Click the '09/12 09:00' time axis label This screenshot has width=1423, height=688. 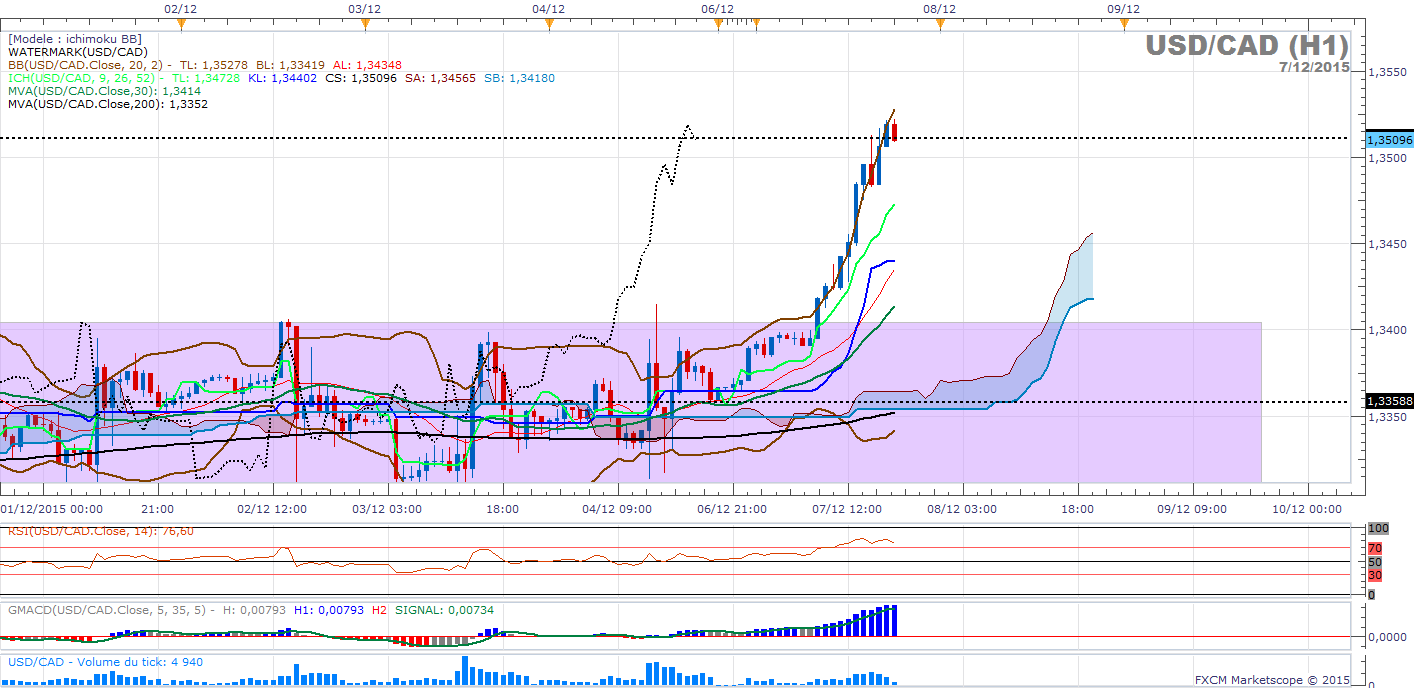[x=1192, y=508]
